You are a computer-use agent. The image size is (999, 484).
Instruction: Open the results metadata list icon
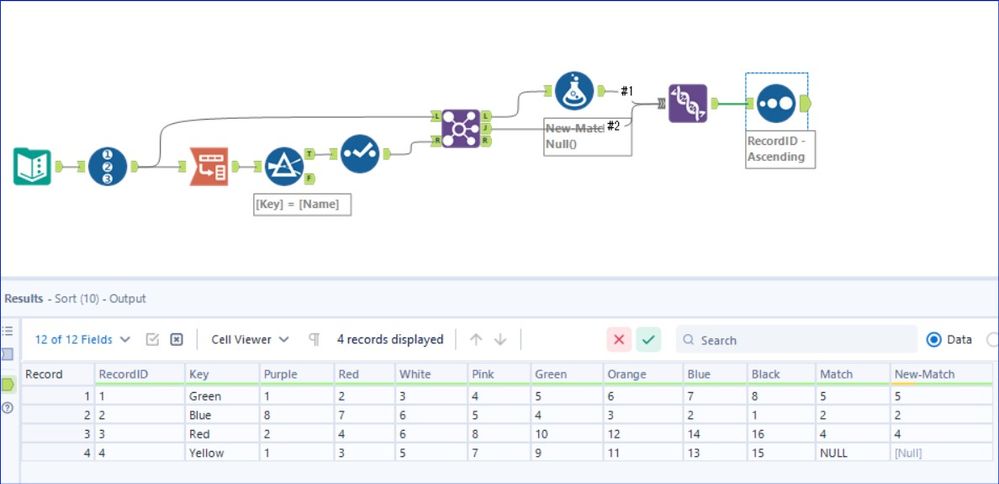pos(8,331)
